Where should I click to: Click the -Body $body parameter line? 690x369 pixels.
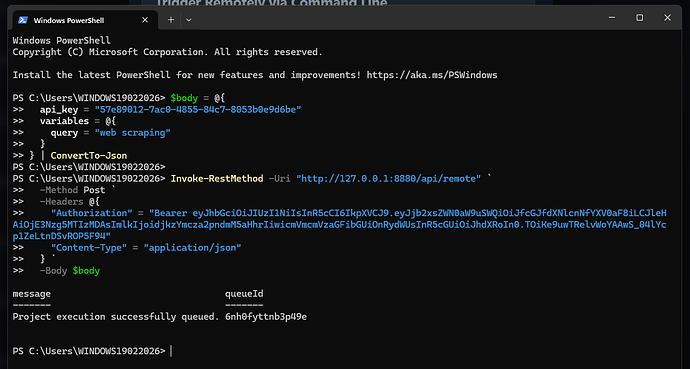[x=70, y=271]
